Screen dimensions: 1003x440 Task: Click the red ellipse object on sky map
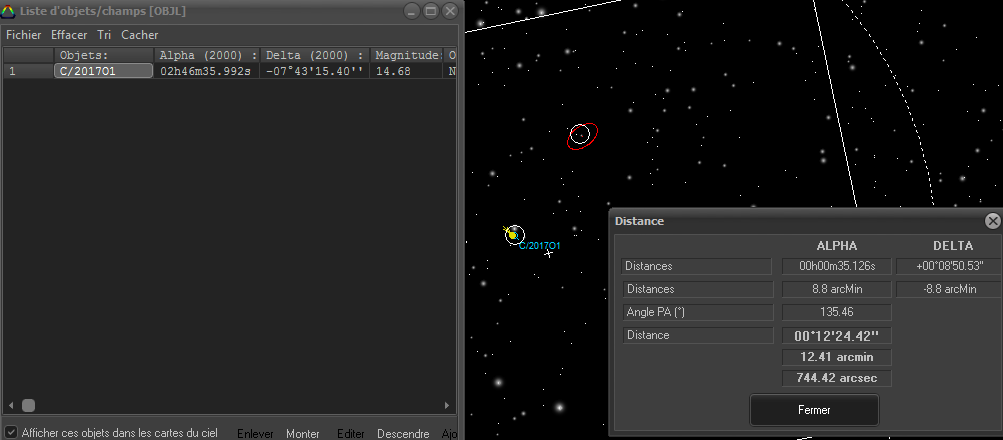pyautogui.click(x=582, y=136)
